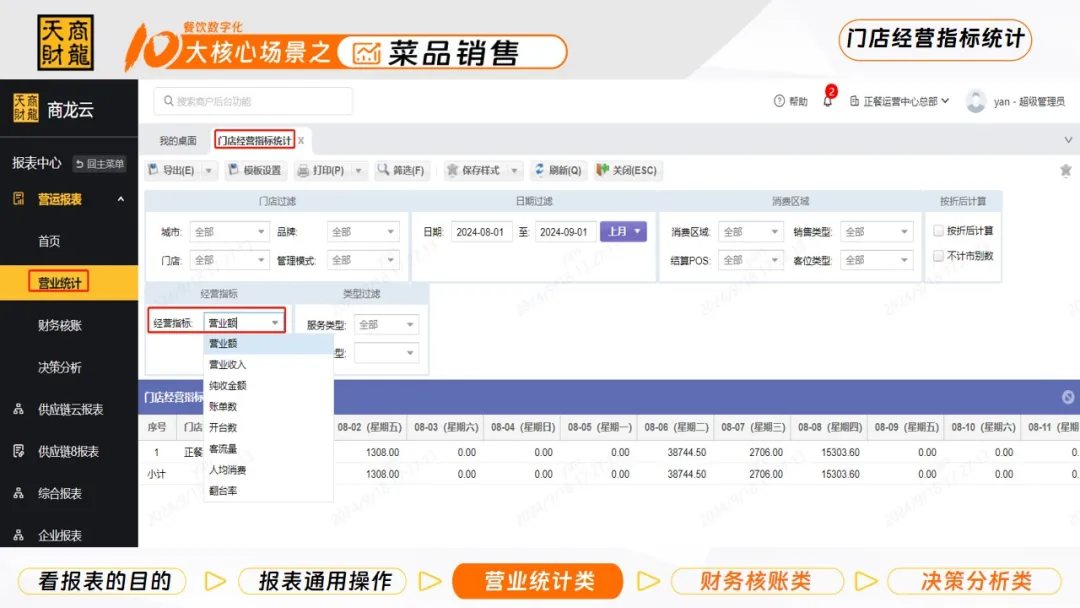Click the 回主菜单 back-to-main-menu button

pyautogui.click(x=100, y=163)
